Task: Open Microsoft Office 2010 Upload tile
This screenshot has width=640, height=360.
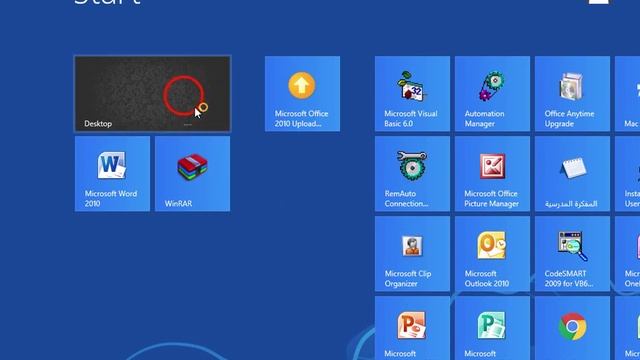Action: coord(302,94)
